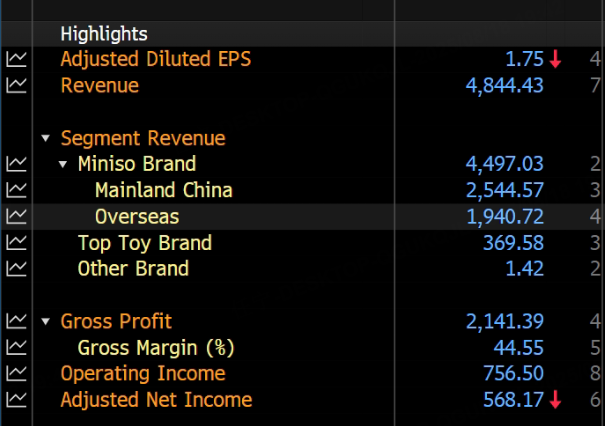605x426 pixels.
Task: Select the Gross Margin (%) label
Action: 156,348
